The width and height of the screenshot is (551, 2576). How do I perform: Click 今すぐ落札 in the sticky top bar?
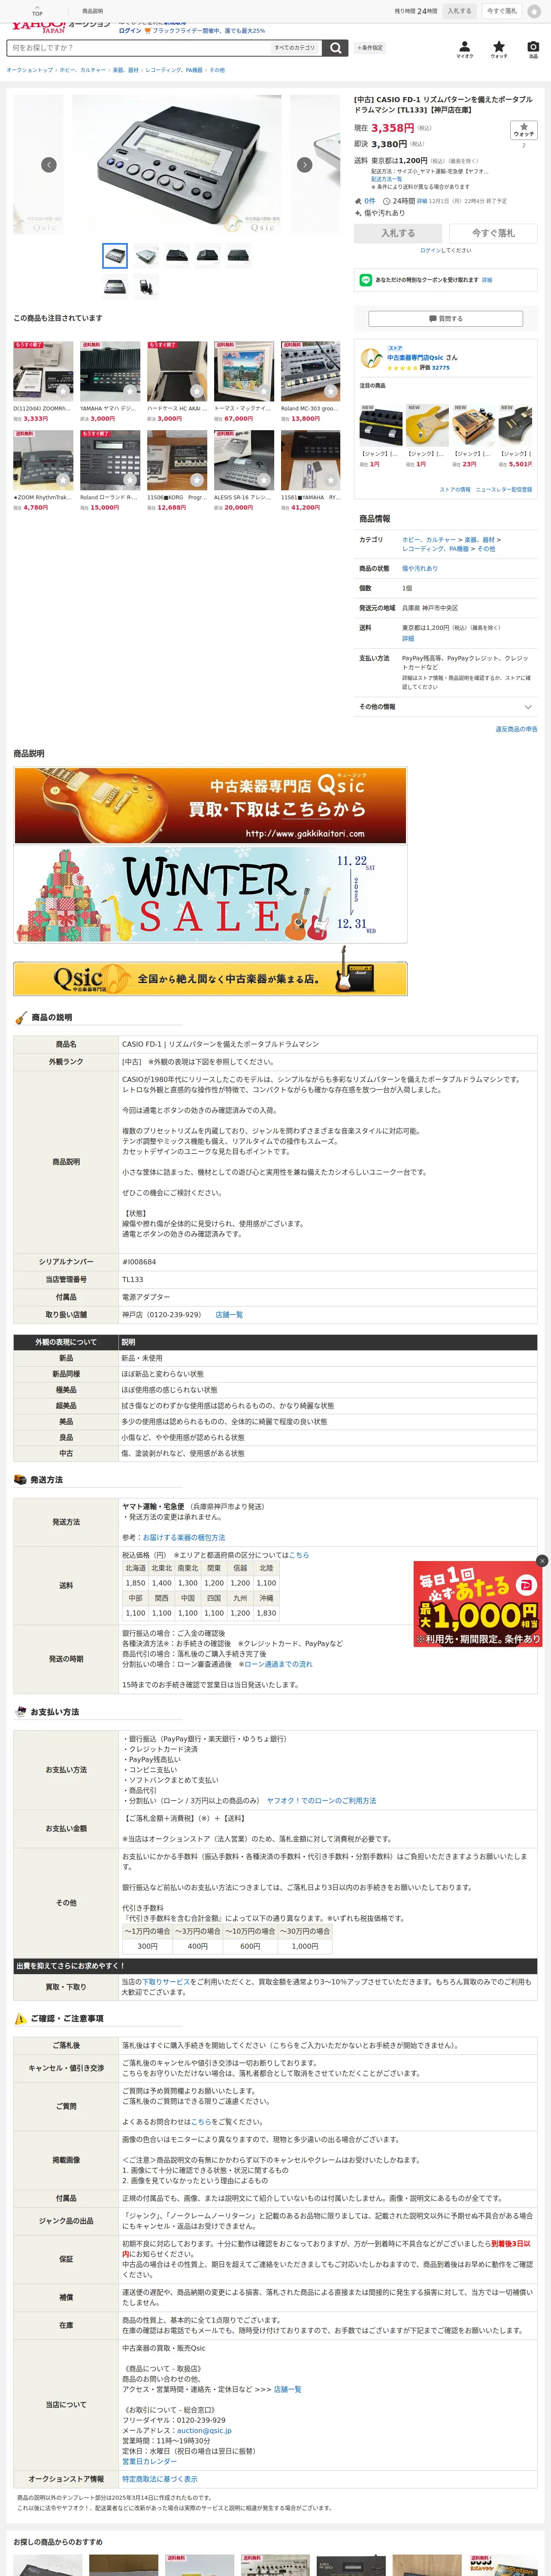point(502,11)
